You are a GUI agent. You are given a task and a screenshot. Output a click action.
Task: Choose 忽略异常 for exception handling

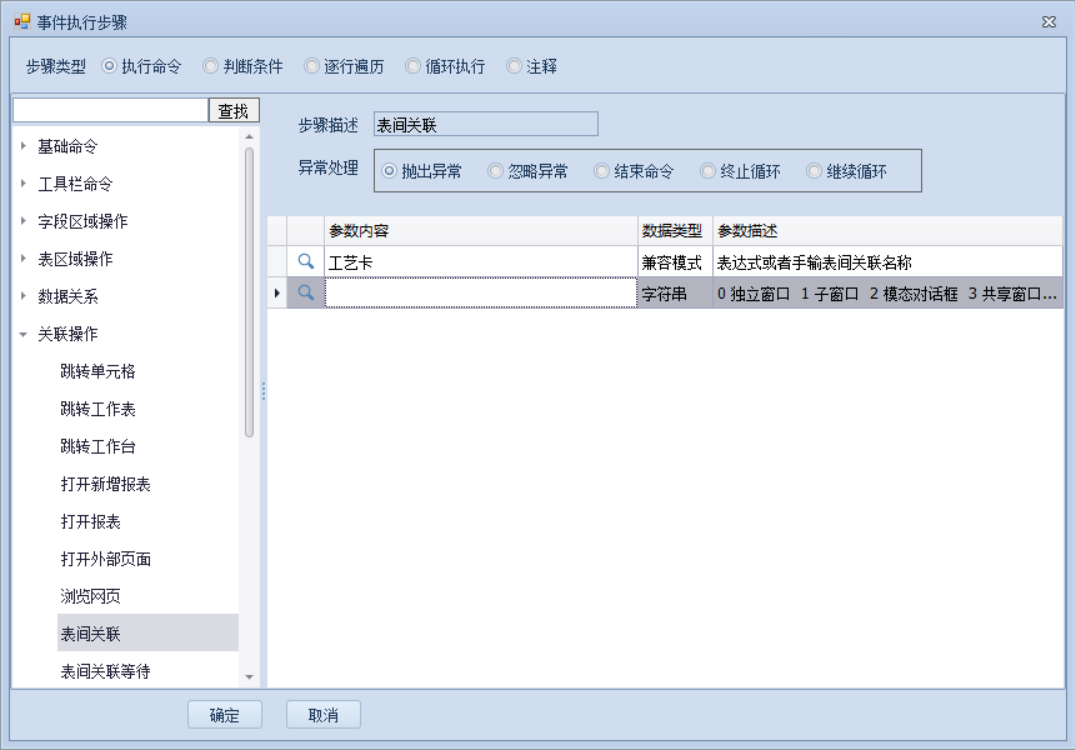[x=496, y=171]
